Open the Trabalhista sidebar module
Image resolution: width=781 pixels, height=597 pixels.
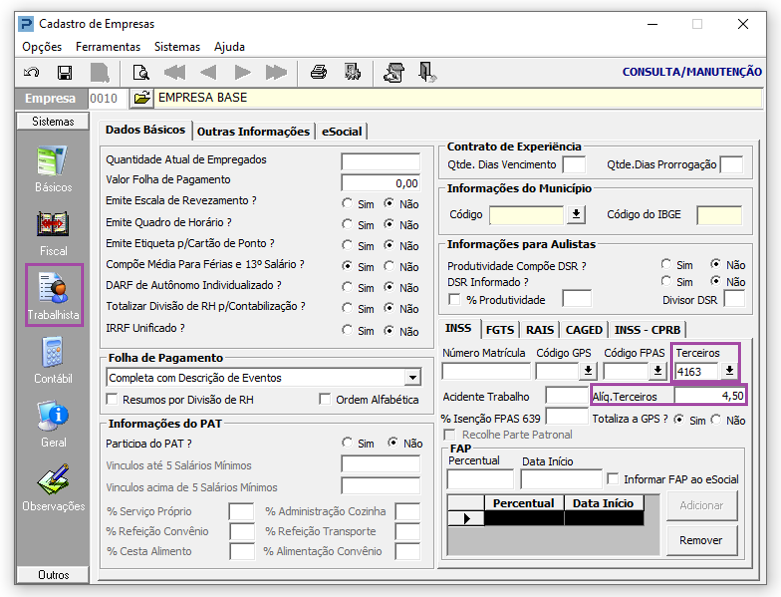pos(54,295)
